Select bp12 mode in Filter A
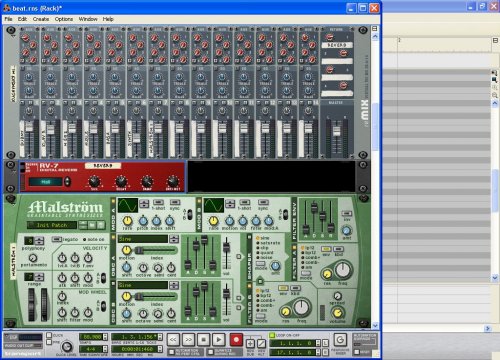 [310, 253]
